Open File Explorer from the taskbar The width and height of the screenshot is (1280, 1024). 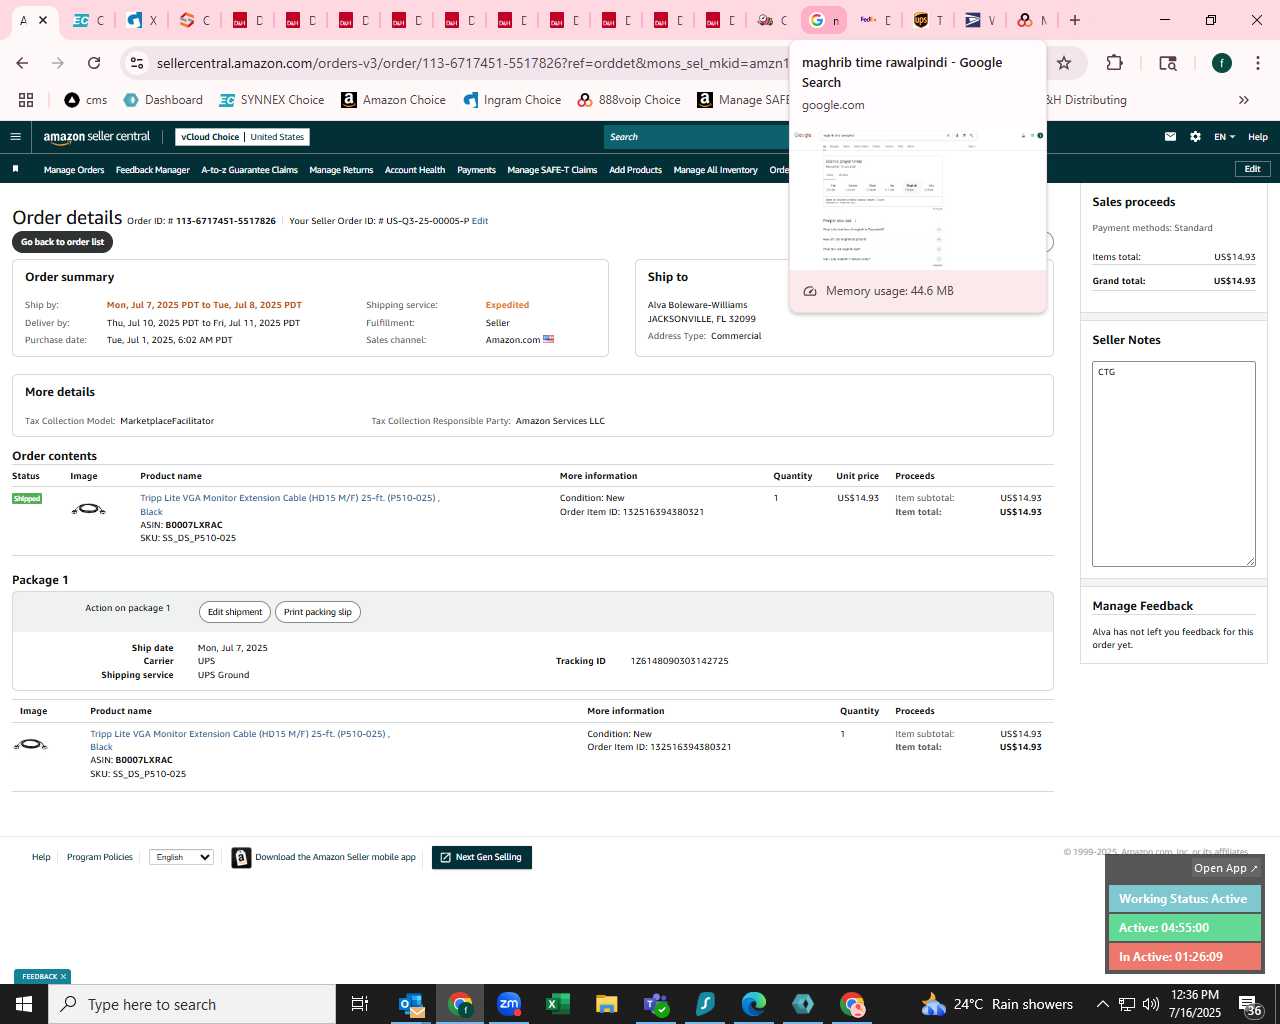pos(607,1004)
